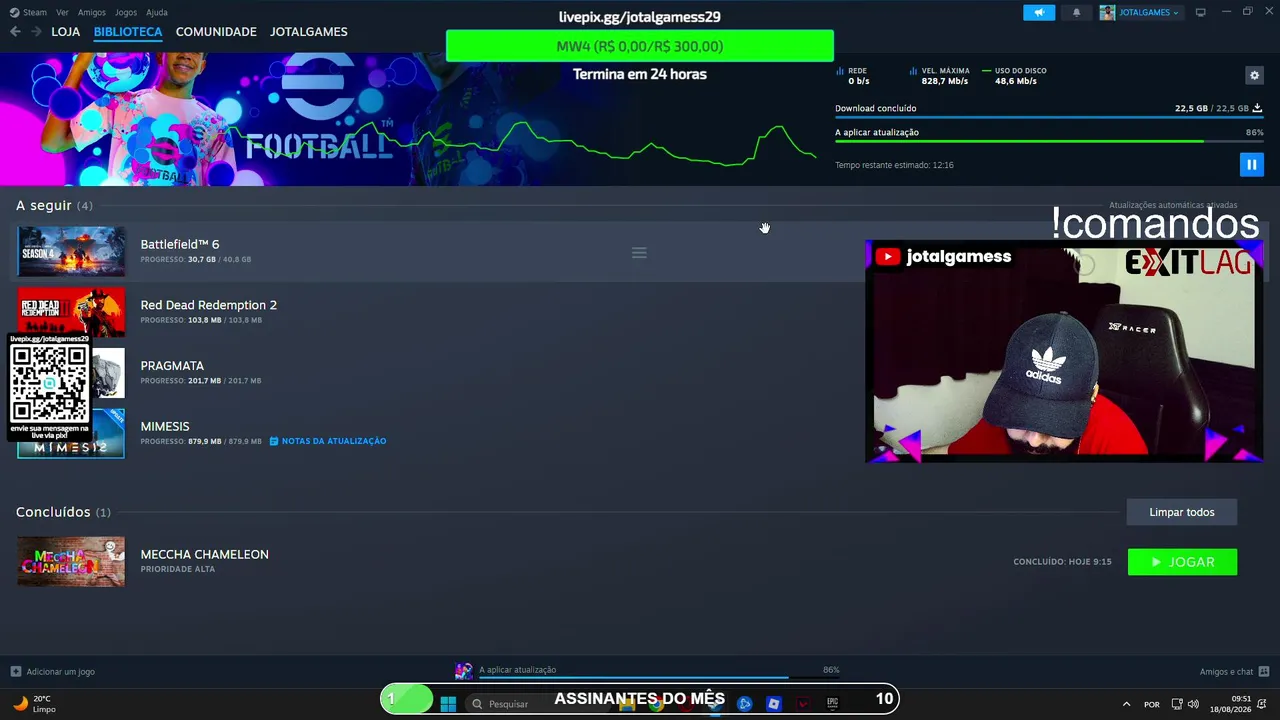
Task: Open the Steam menu
Action: click(28, 12)
